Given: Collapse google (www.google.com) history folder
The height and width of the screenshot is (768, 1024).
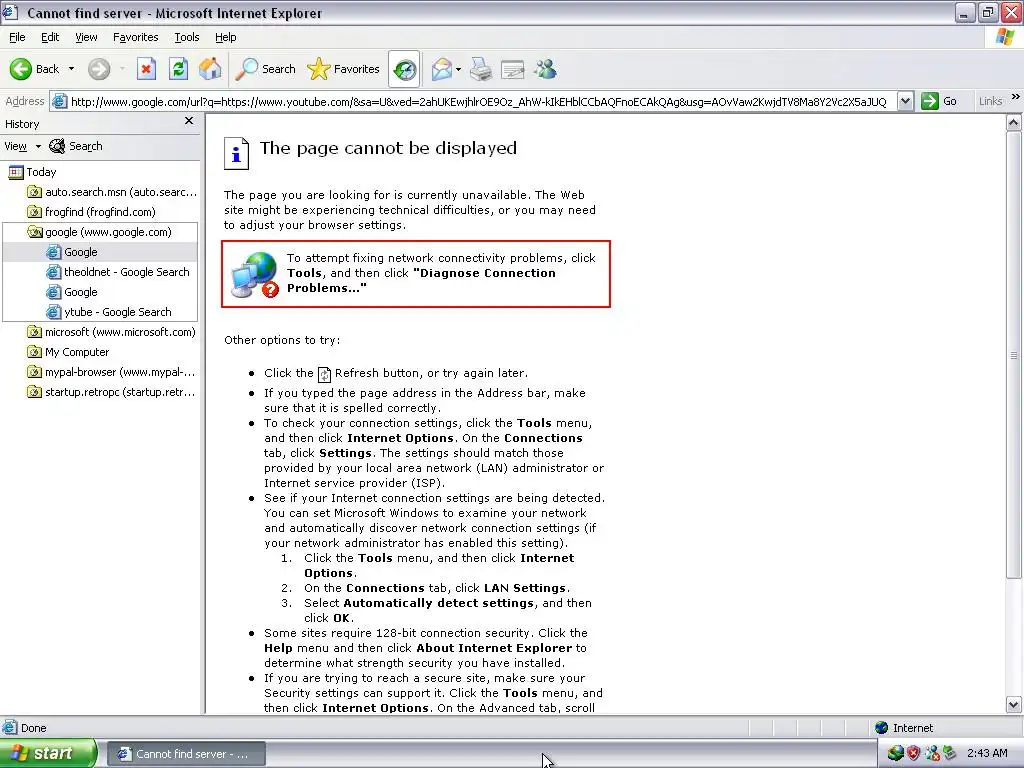Looking at the screenshot, I should tap(100, 232).
